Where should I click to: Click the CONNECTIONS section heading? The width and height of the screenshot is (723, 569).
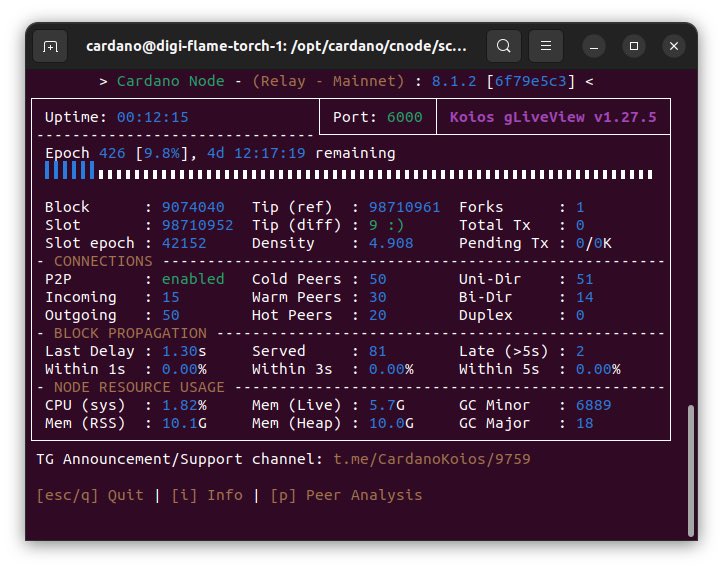click(x=103, y=261)
